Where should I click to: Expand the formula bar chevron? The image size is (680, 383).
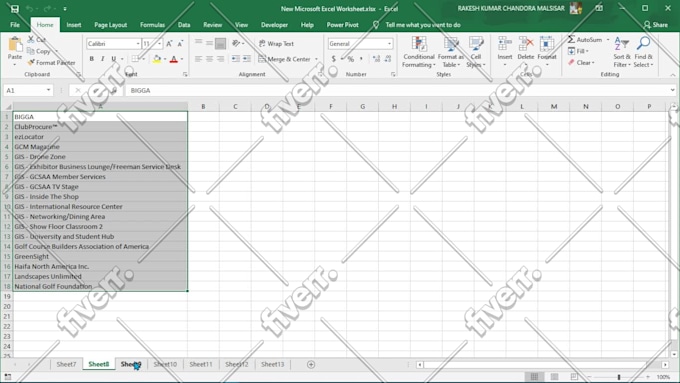(x=673, y=90)
